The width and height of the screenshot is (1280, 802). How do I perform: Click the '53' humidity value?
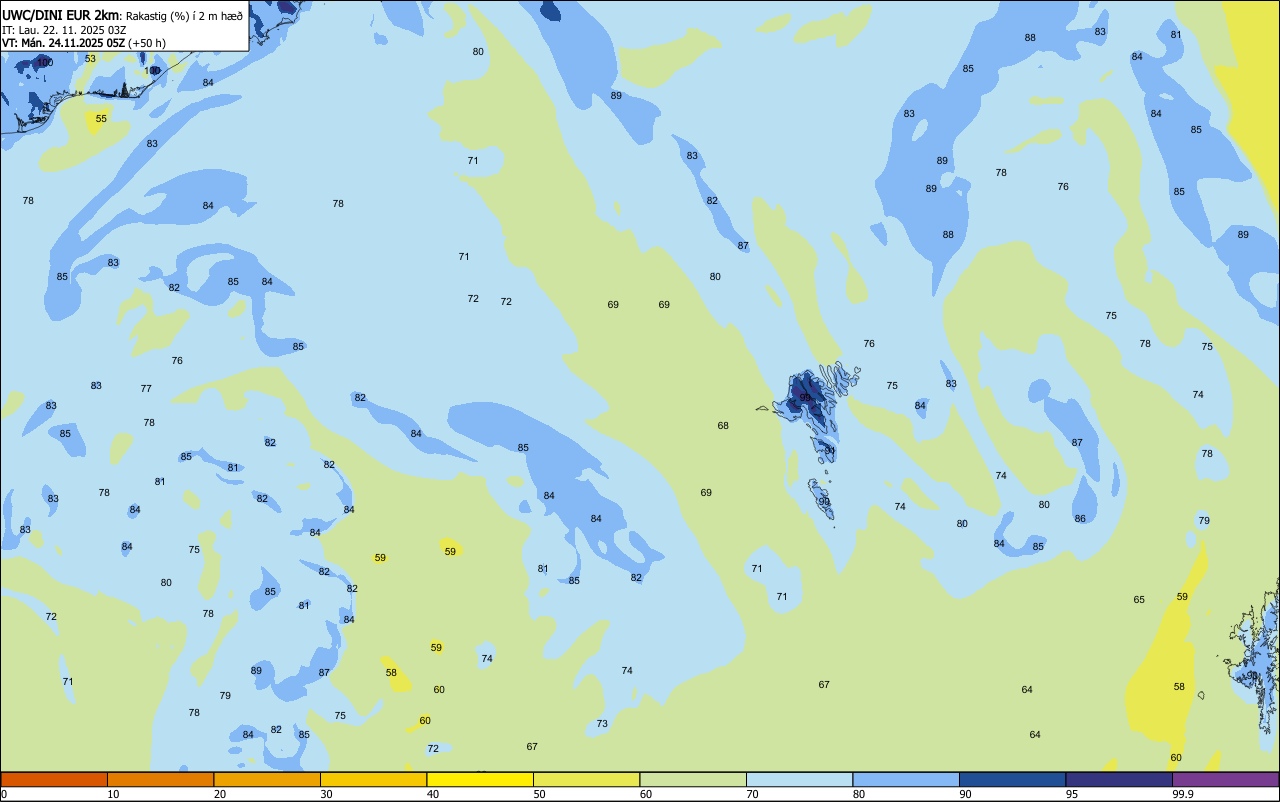(x=90, y=58)
